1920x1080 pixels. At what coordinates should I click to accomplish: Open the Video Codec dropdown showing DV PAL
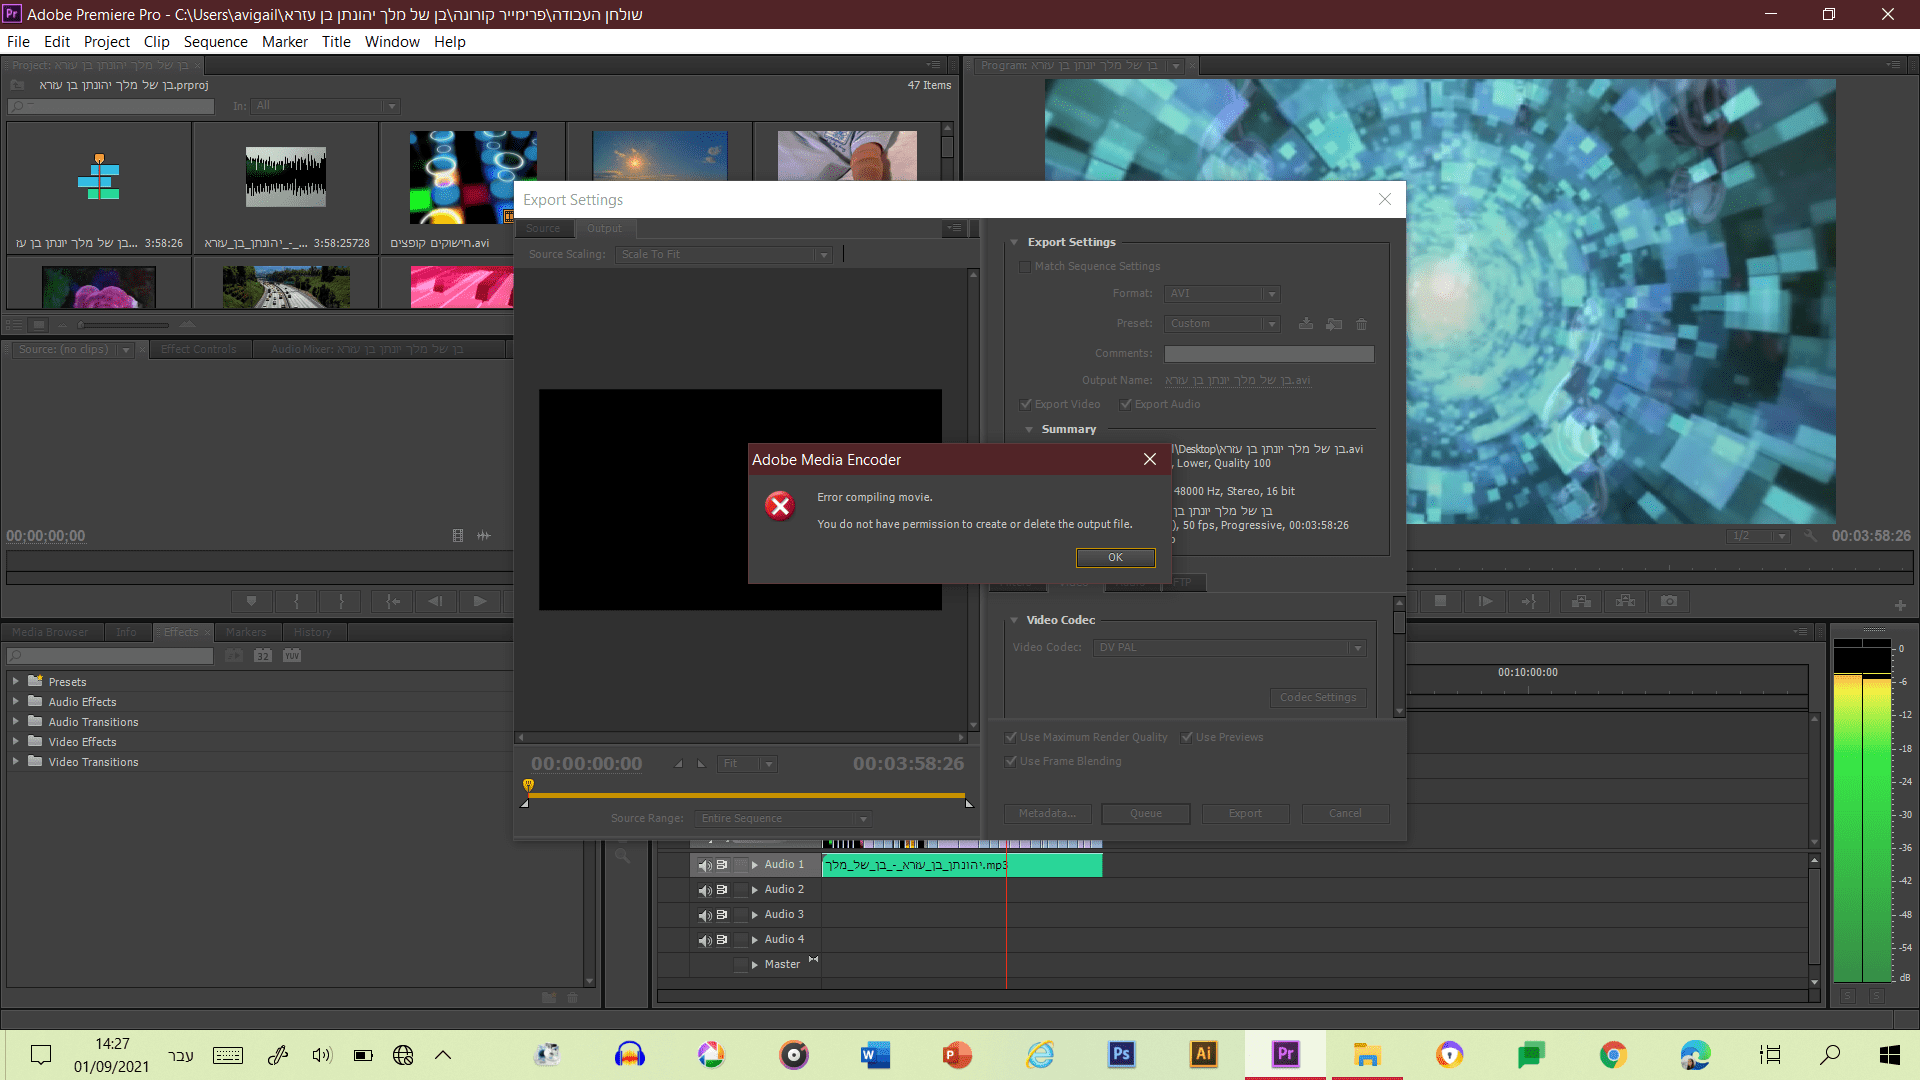(x=1229, y=647)
